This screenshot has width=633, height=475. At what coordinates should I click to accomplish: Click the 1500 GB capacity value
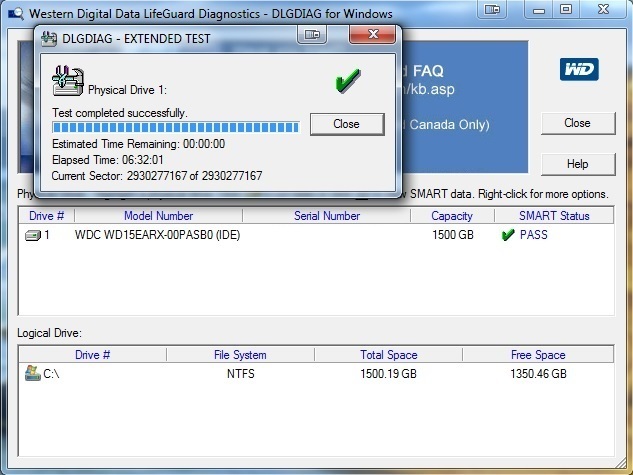point(453,235)
